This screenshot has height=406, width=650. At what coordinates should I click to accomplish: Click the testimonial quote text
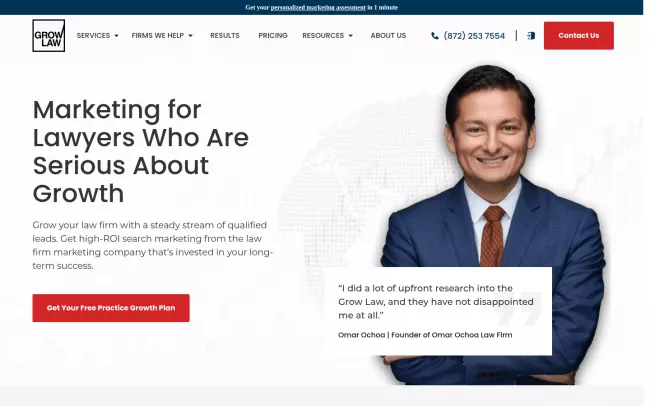pos(436,301)
